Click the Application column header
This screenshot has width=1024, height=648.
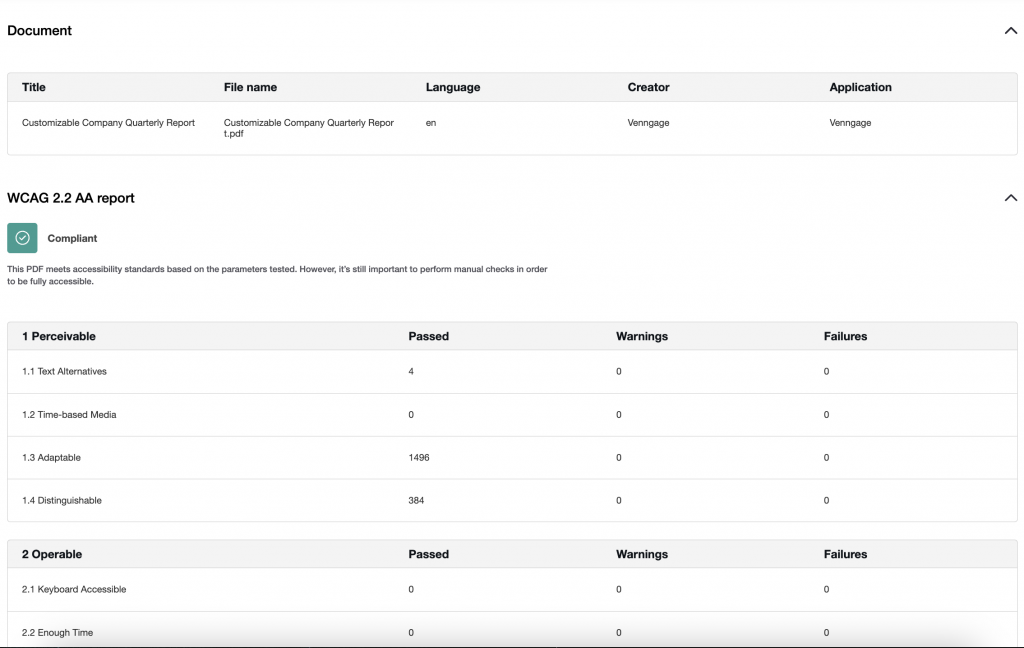coord(860,87)
